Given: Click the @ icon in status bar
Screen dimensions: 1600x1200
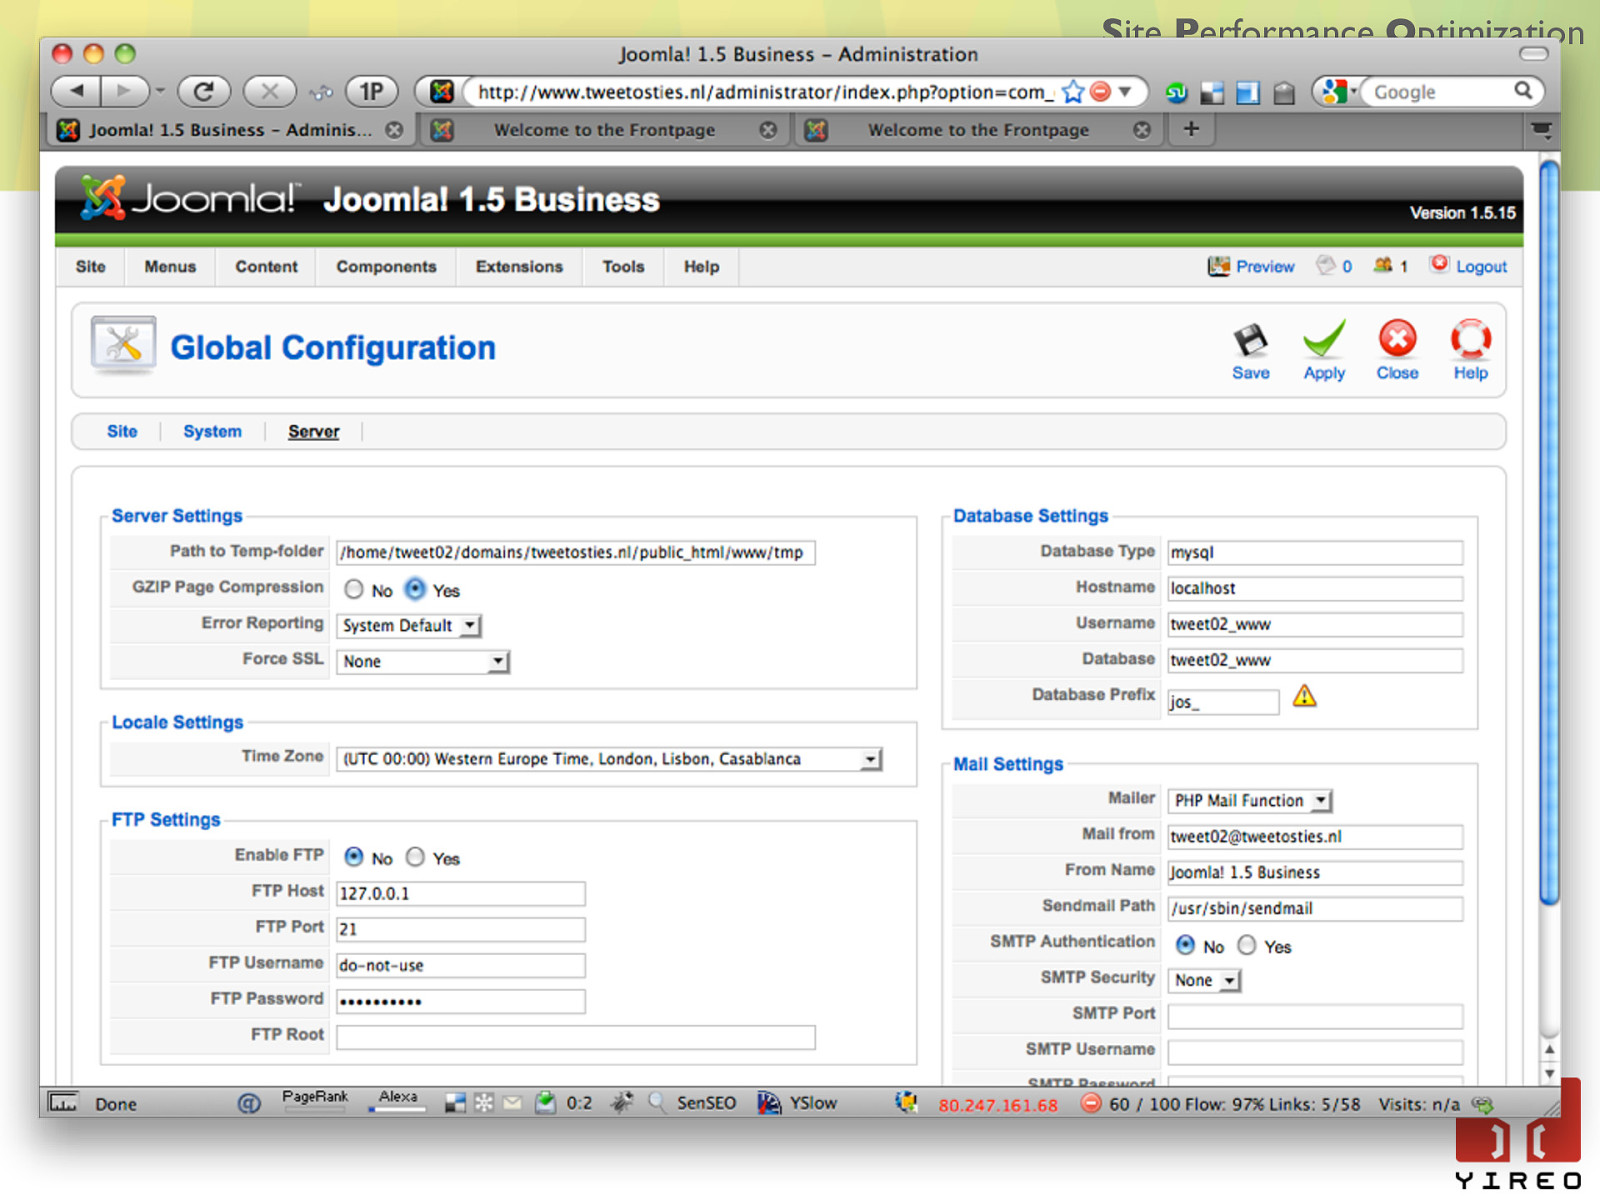Looking at the screenshot, I should (x=249, y=1103).
